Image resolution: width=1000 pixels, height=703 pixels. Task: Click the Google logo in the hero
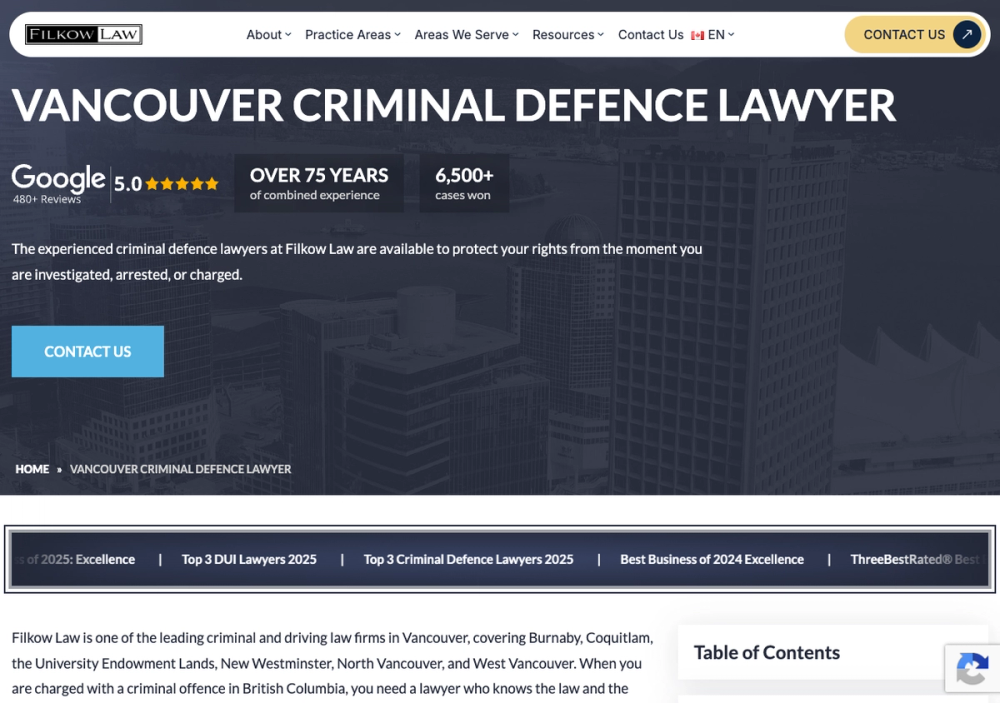click(x=59, y=178)
